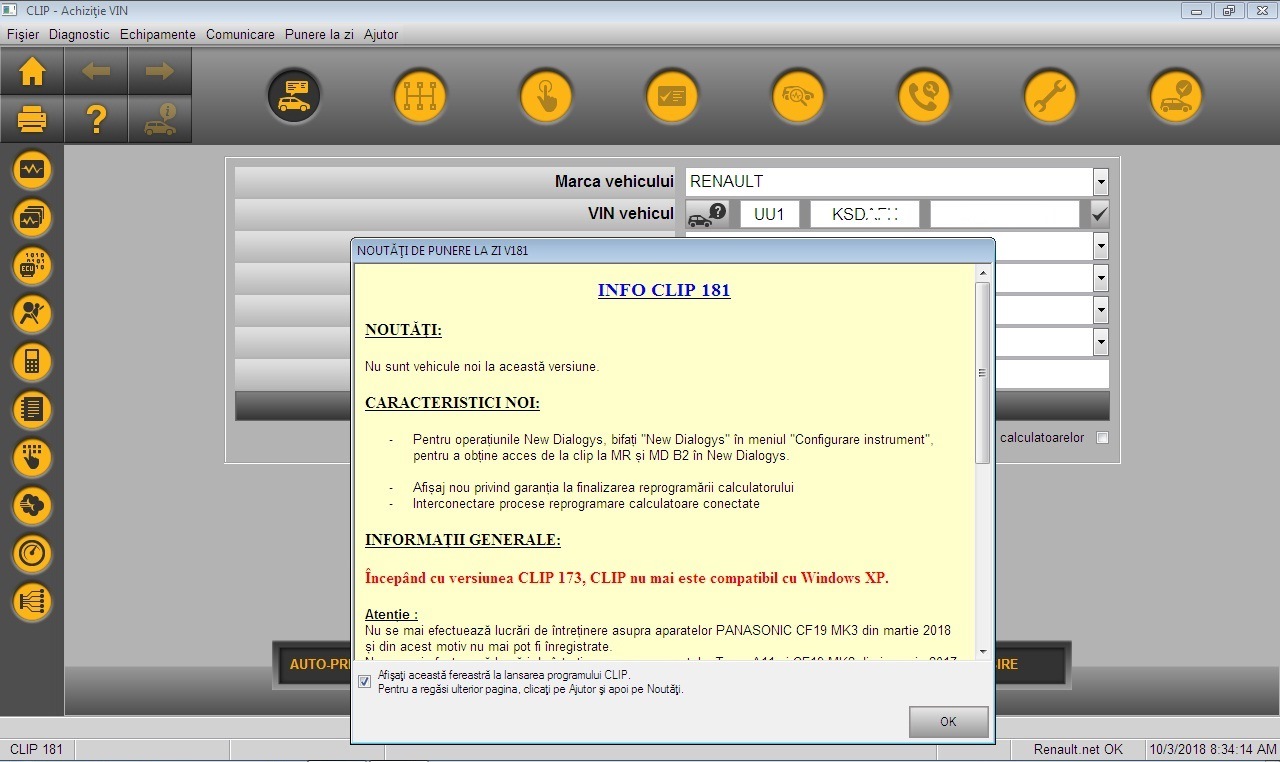Open the hand keypad sidebar icon
Viewport: 1280px width, 762px height.
click(x=32, y=458)
